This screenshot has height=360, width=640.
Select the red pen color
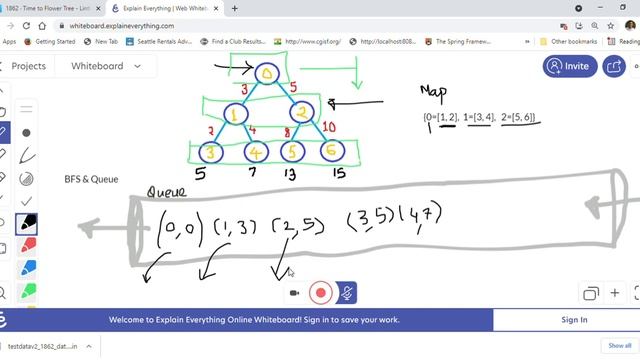tap(28, 246)
